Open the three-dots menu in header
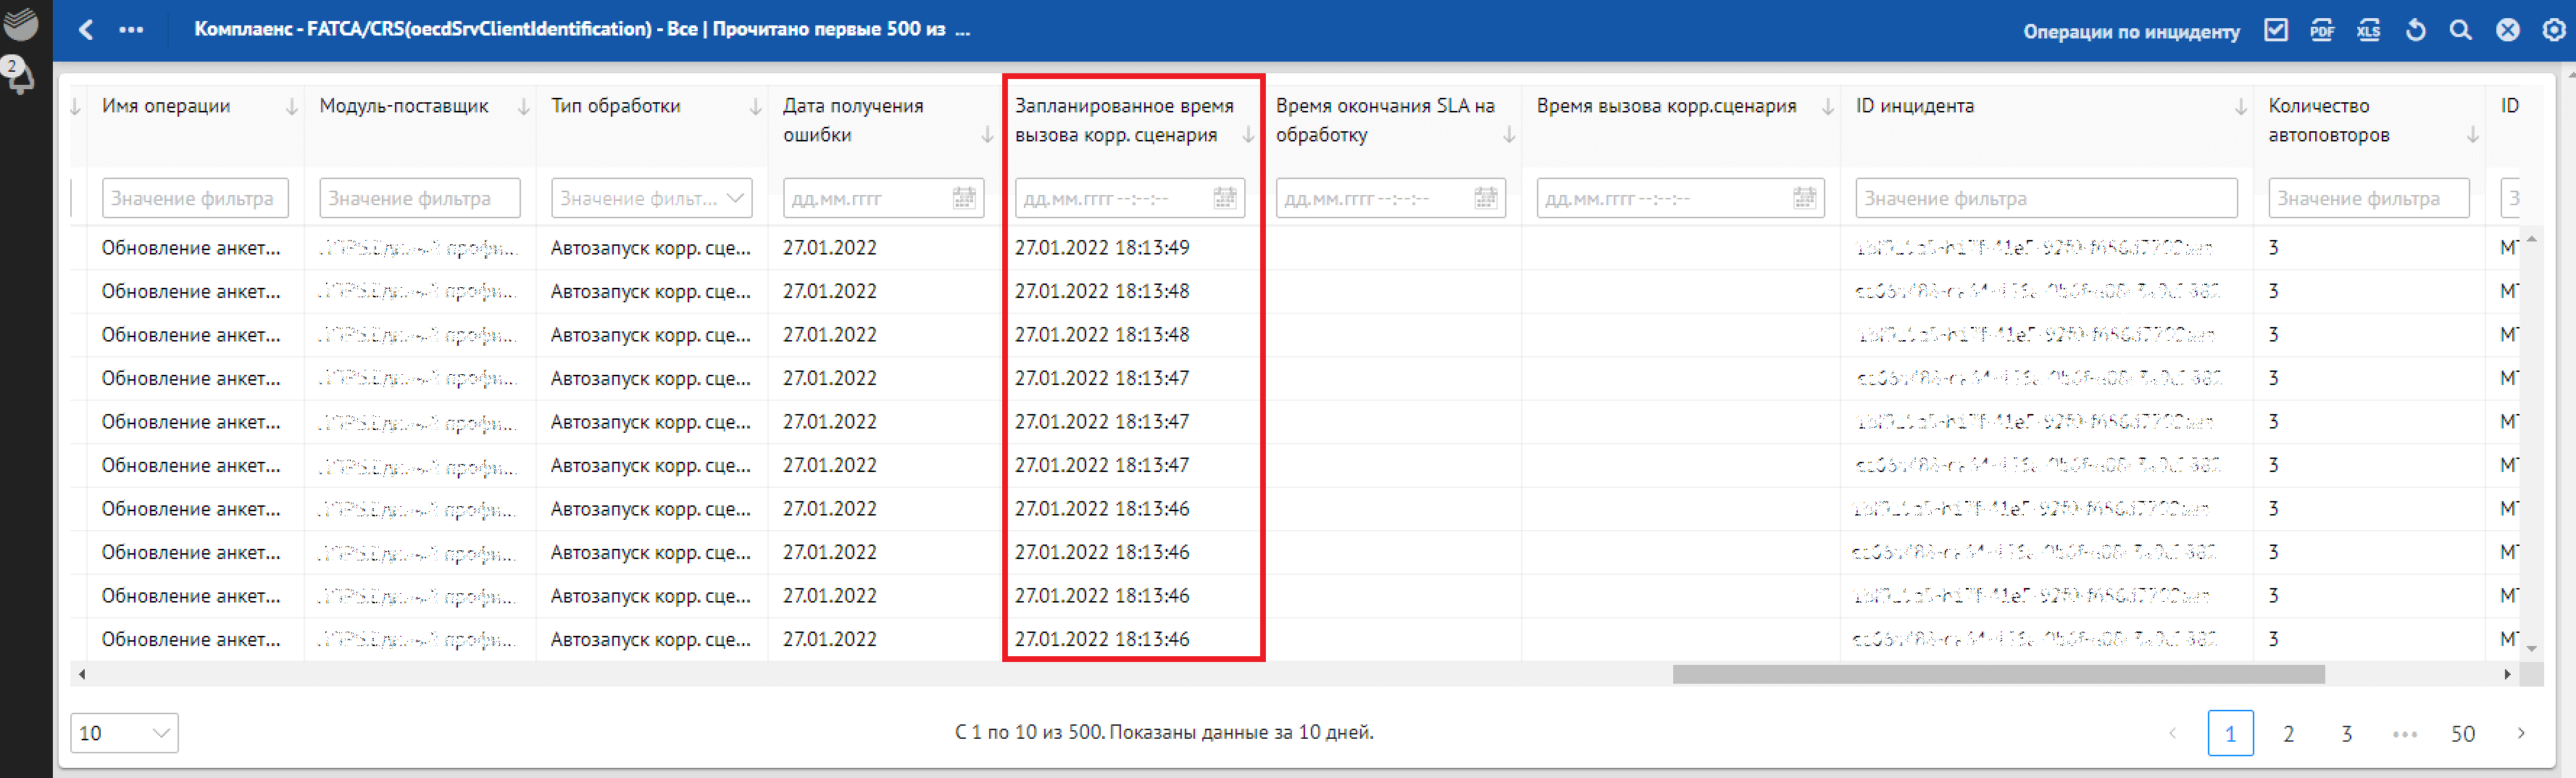This screenshot has height=778, width=2576. pyautogui.click(x=131, y=30)
